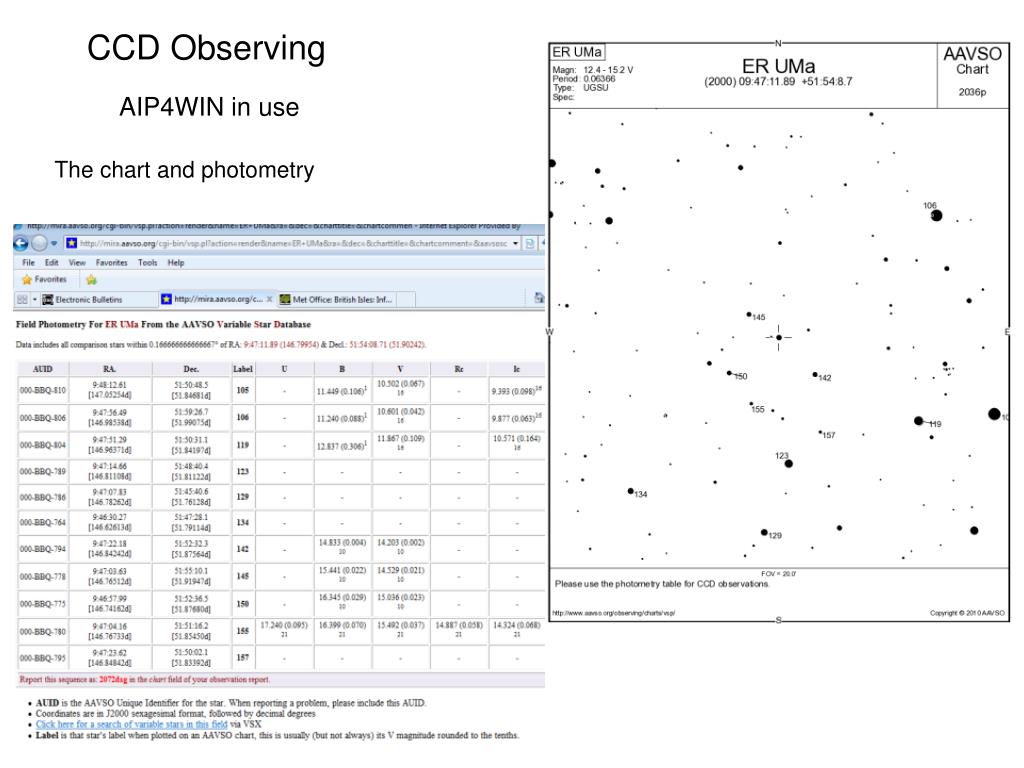Screen dimensions: 1024x768
Task: Click the refresh icon right of the address bar
Action: coord(530,244)
